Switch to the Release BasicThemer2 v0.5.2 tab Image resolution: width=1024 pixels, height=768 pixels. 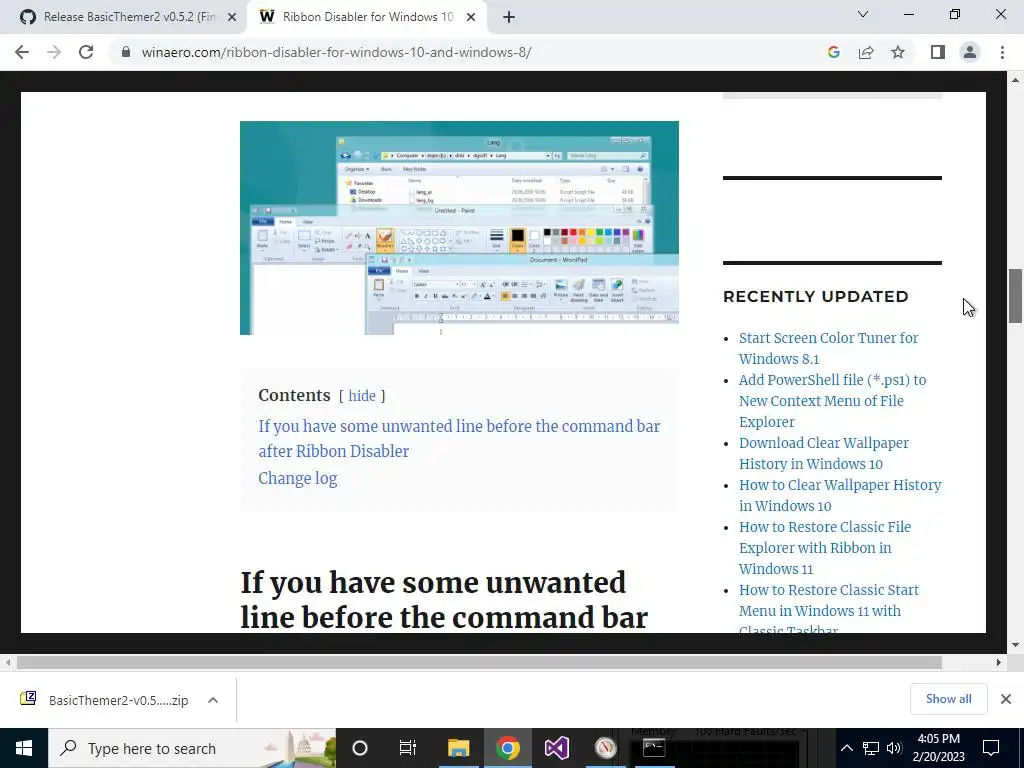pos(129,17)
